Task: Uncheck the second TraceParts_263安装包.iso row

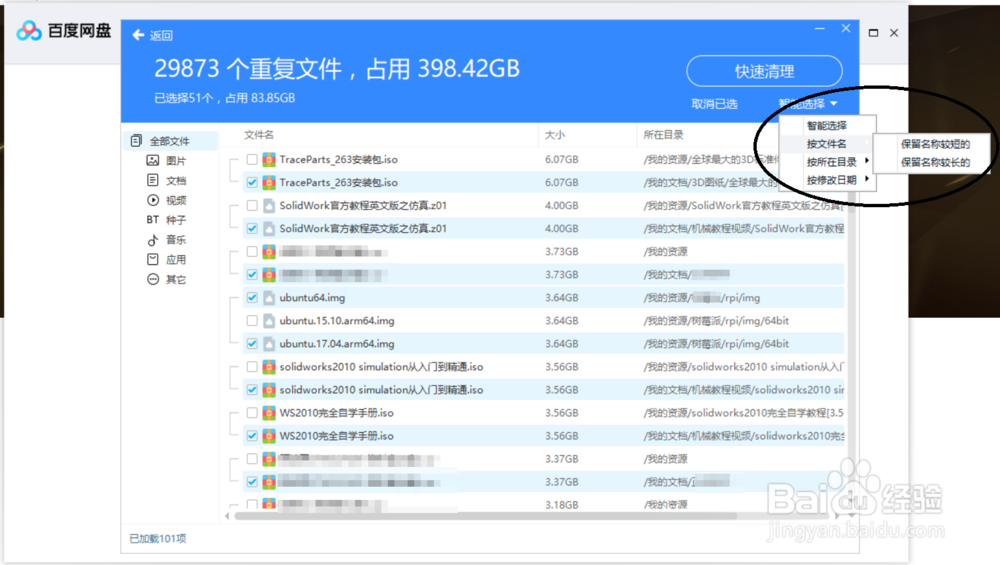Action: (x=252, y=182)
